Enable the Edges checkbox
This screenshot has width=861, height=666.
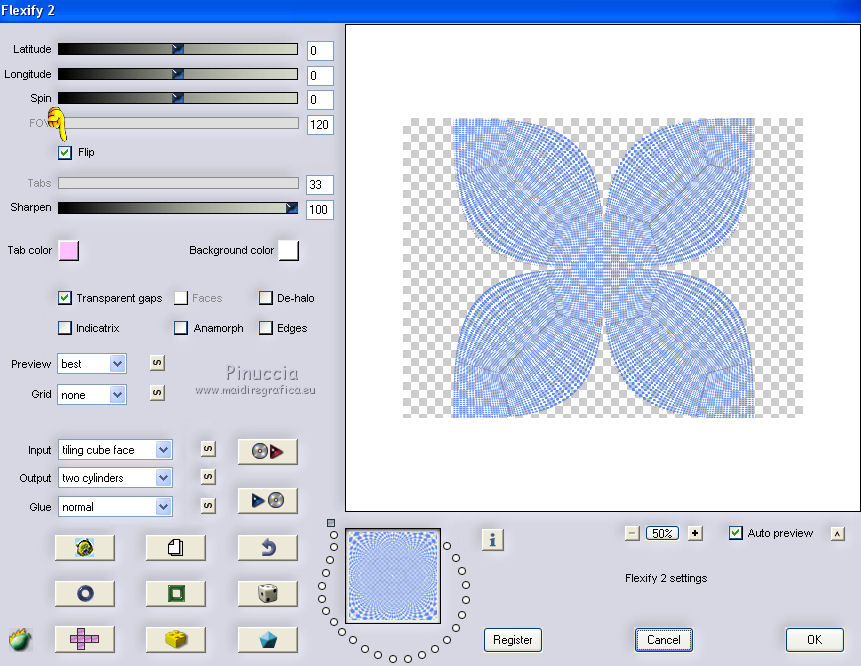266,328
